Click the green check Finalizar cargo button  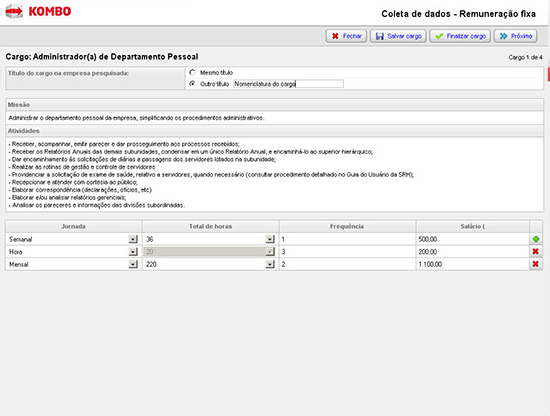point(460,36)
